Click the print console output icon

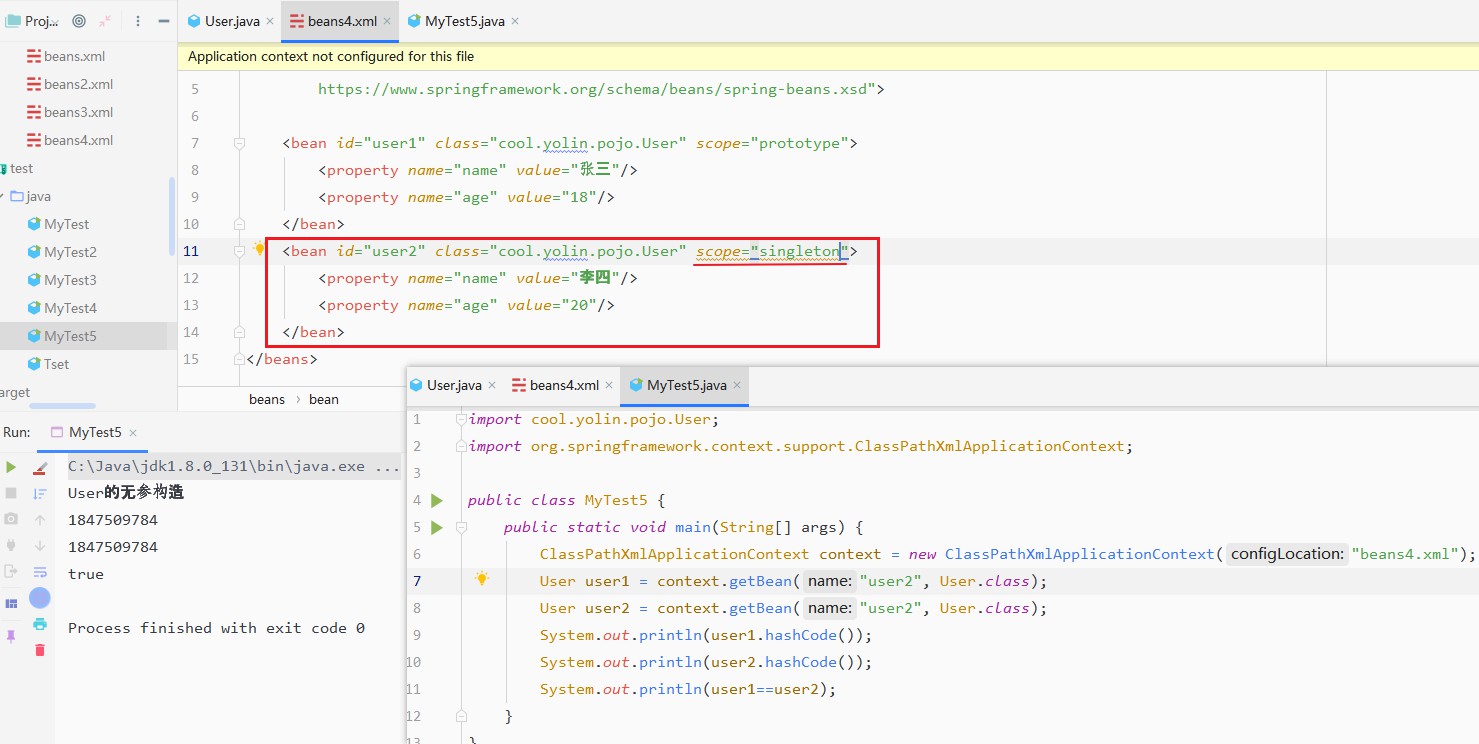tap(40, 623)
